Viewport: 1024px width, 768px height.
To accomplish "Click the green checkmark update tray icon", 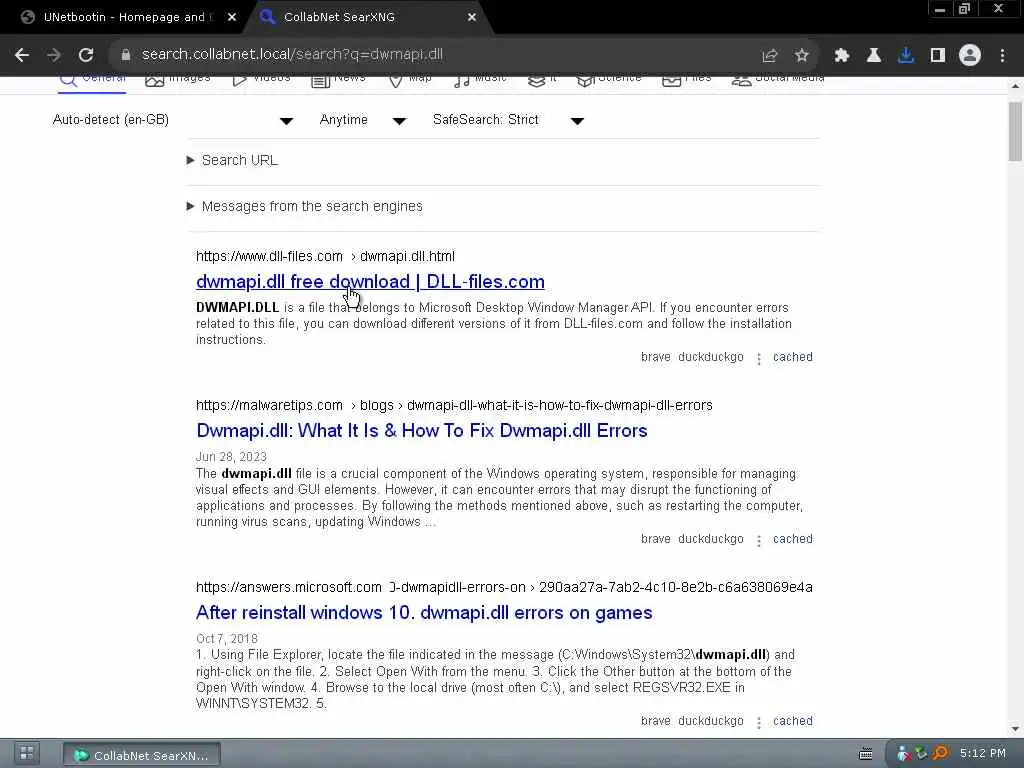I will coord(921,754).
